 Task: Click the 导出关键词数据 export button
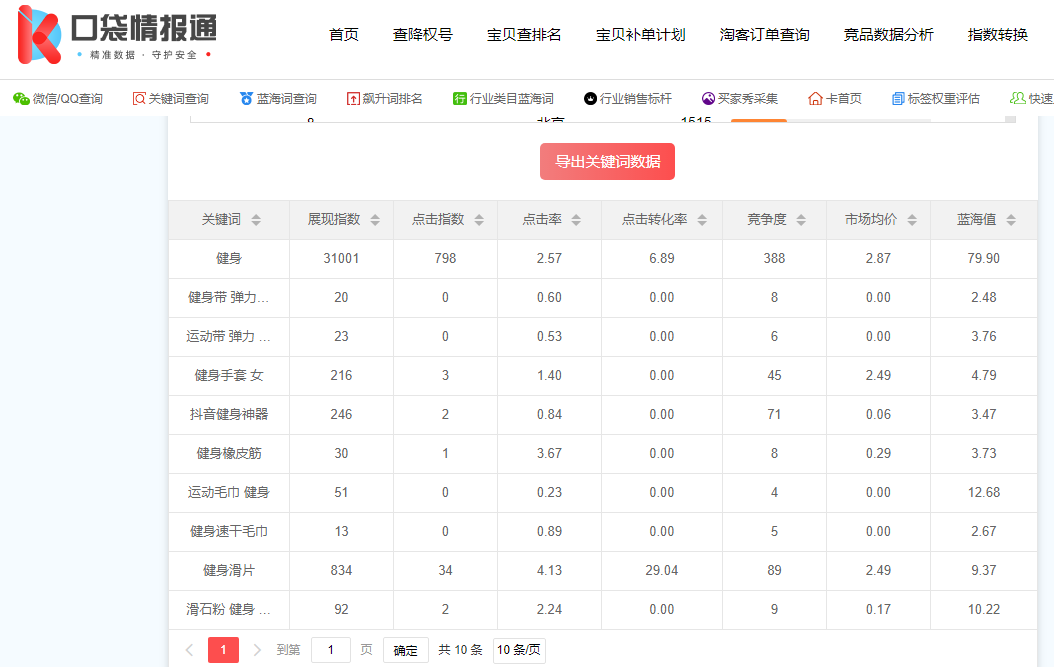[607, 161]
